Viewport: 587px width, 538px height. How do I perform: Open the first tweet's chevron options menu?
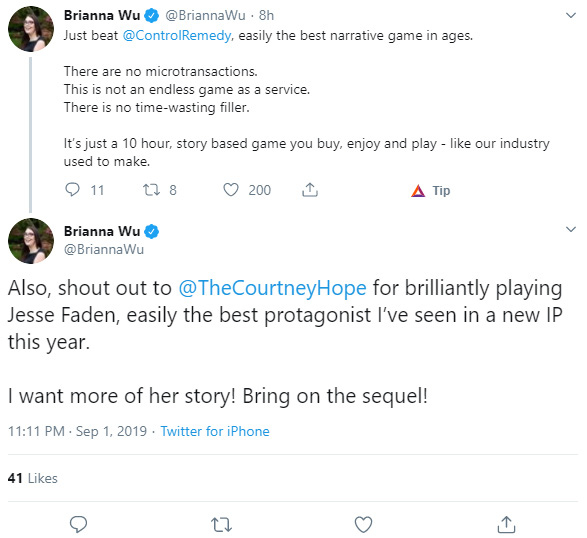[571, 15]
